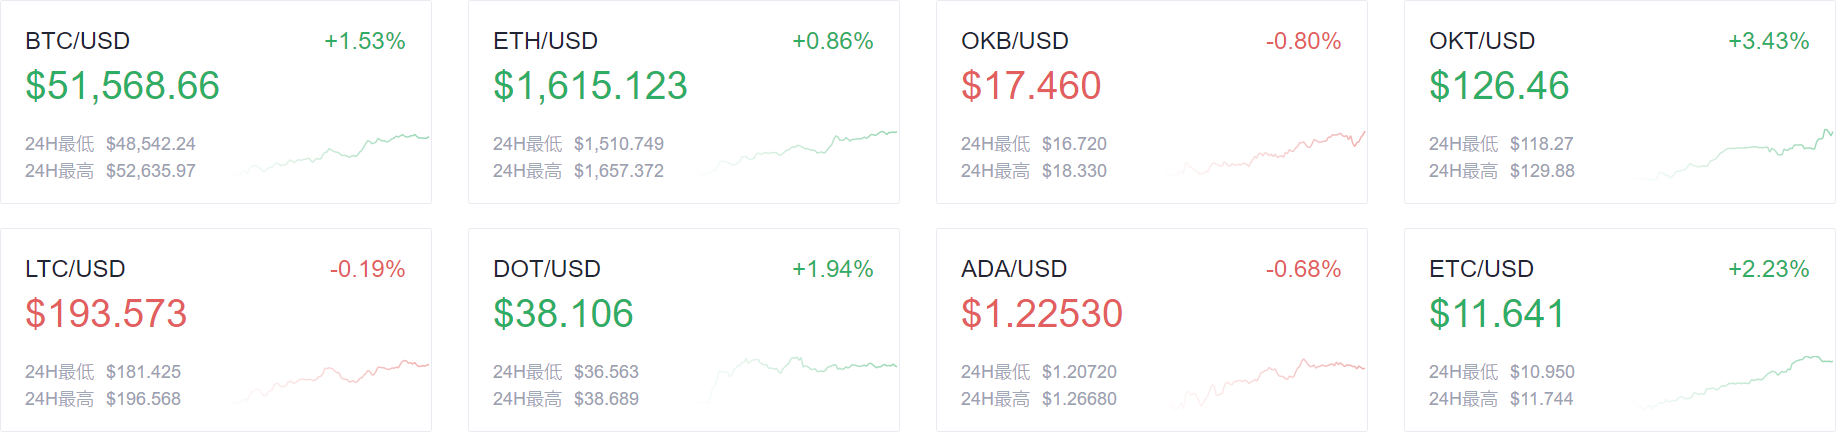Select the +3.43% change for OKT/USD

pyautogui.click(x=1769, y=41)
